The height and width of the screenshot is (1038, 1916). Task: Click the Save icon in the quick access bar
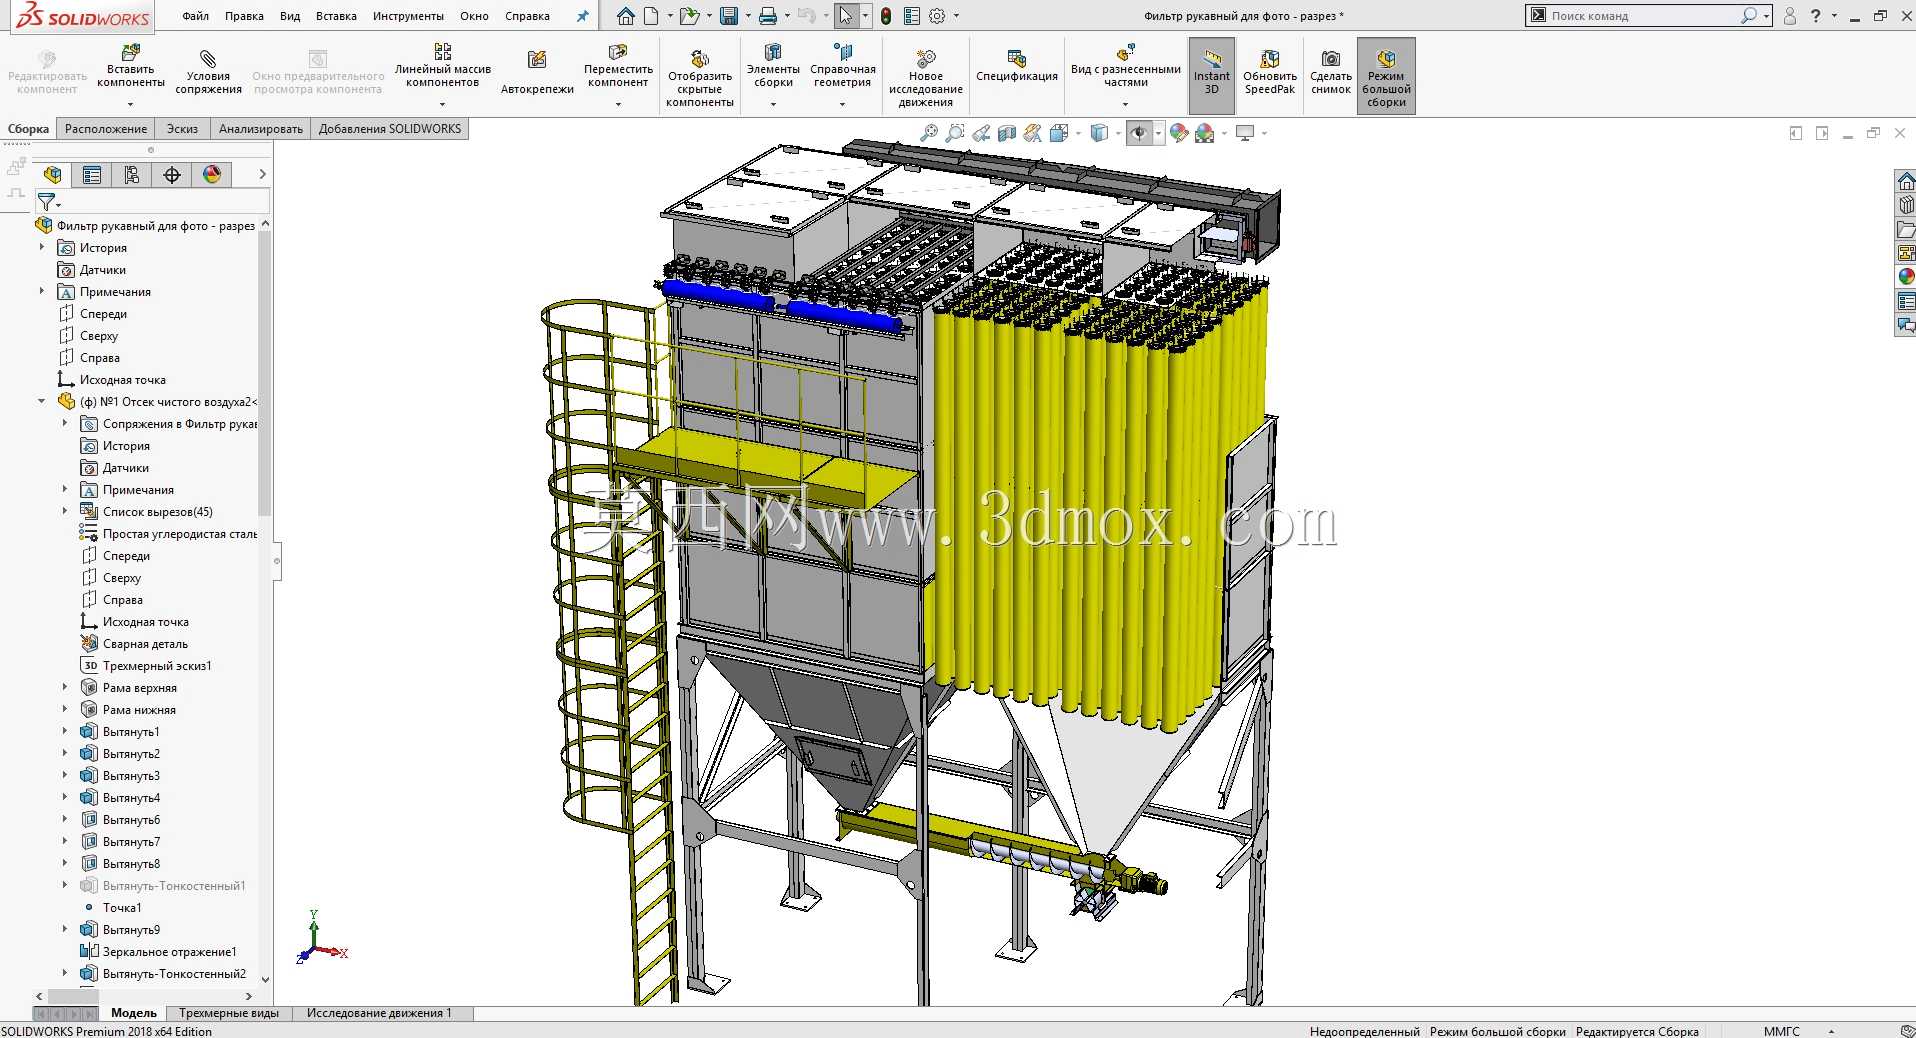point(729,16)
